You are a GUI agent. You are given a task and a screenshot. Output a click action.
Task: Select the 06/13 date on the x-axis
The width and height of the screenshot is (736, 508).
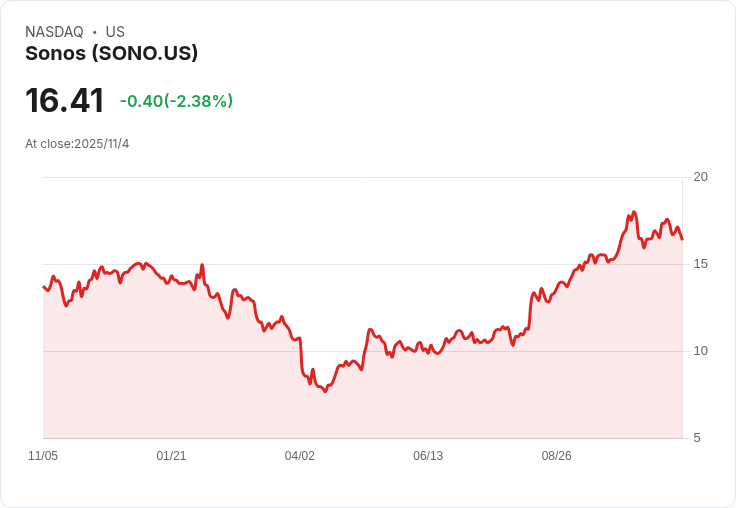point(428,456)
